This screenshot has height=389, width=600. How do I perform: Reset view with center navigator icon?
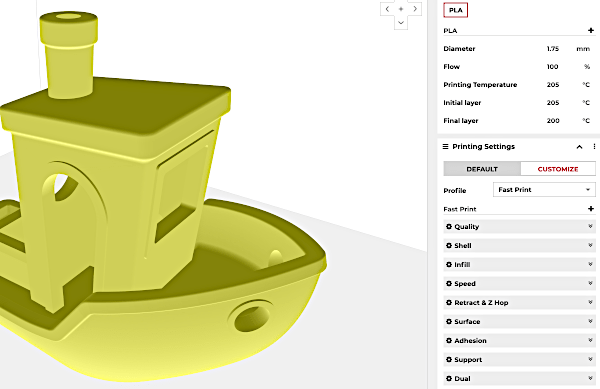(401, 9)
